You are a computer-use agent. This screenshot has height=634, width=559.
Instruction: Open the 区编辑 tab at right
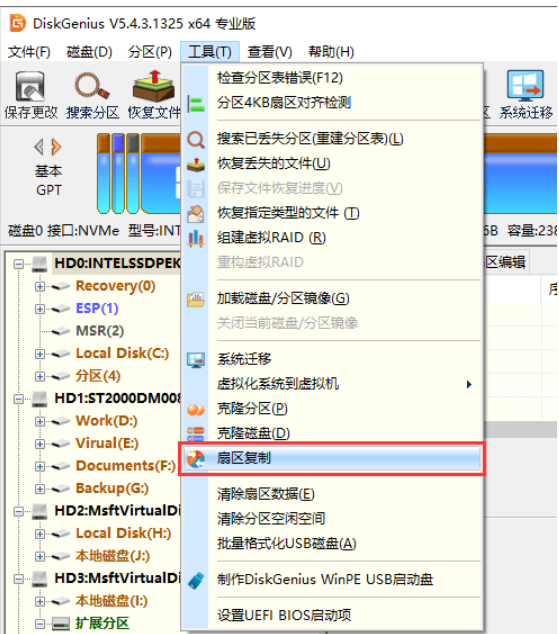[x=505, y=262]
